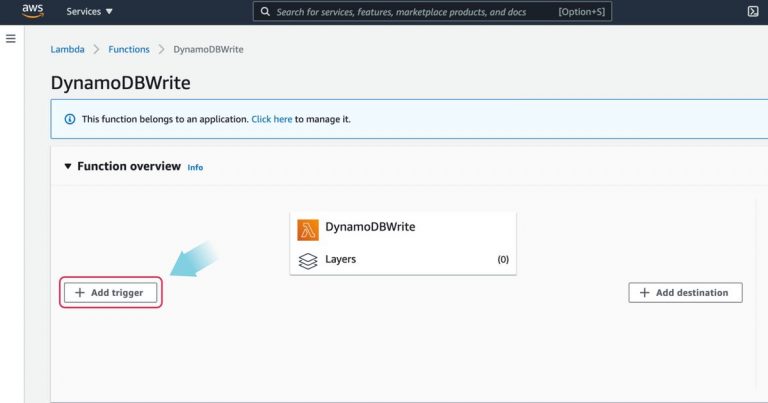This screenshot has height=403, width=768.
Task: Select the Layers row with count (0)
Action: [403, 260]
